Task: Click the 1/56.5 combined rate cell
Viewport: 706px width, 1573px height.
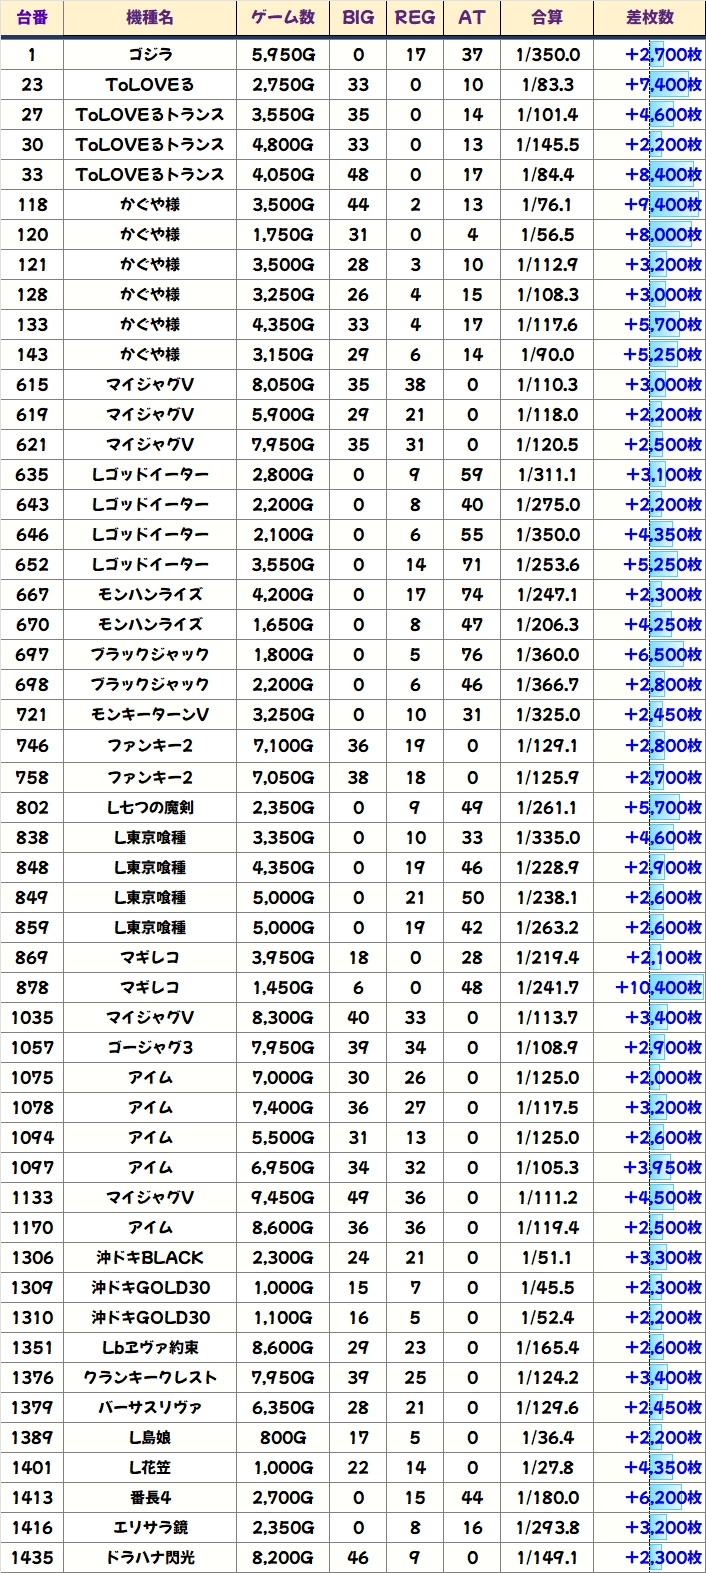Action: point(547,235)
